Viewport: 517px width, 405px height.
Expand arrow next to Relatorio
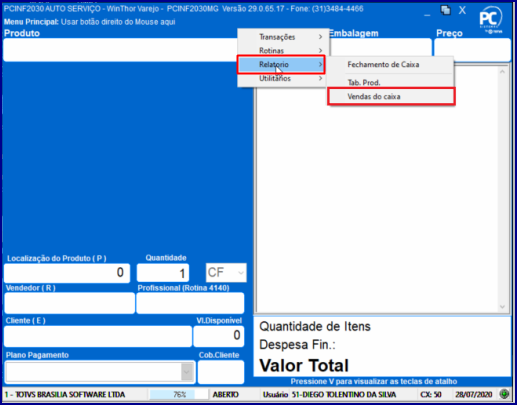[320, 64]
